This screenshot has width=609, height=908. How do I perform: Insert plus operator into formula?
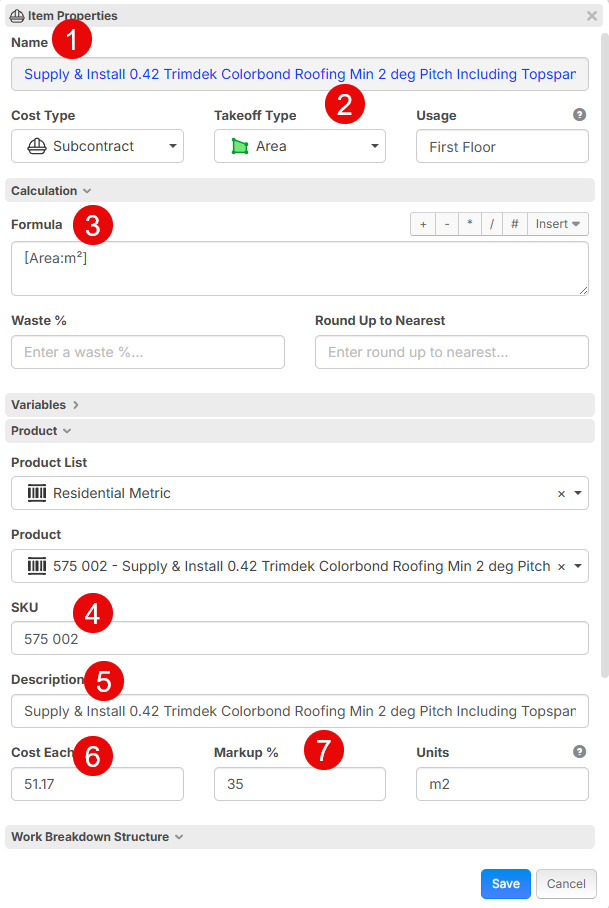422,224
